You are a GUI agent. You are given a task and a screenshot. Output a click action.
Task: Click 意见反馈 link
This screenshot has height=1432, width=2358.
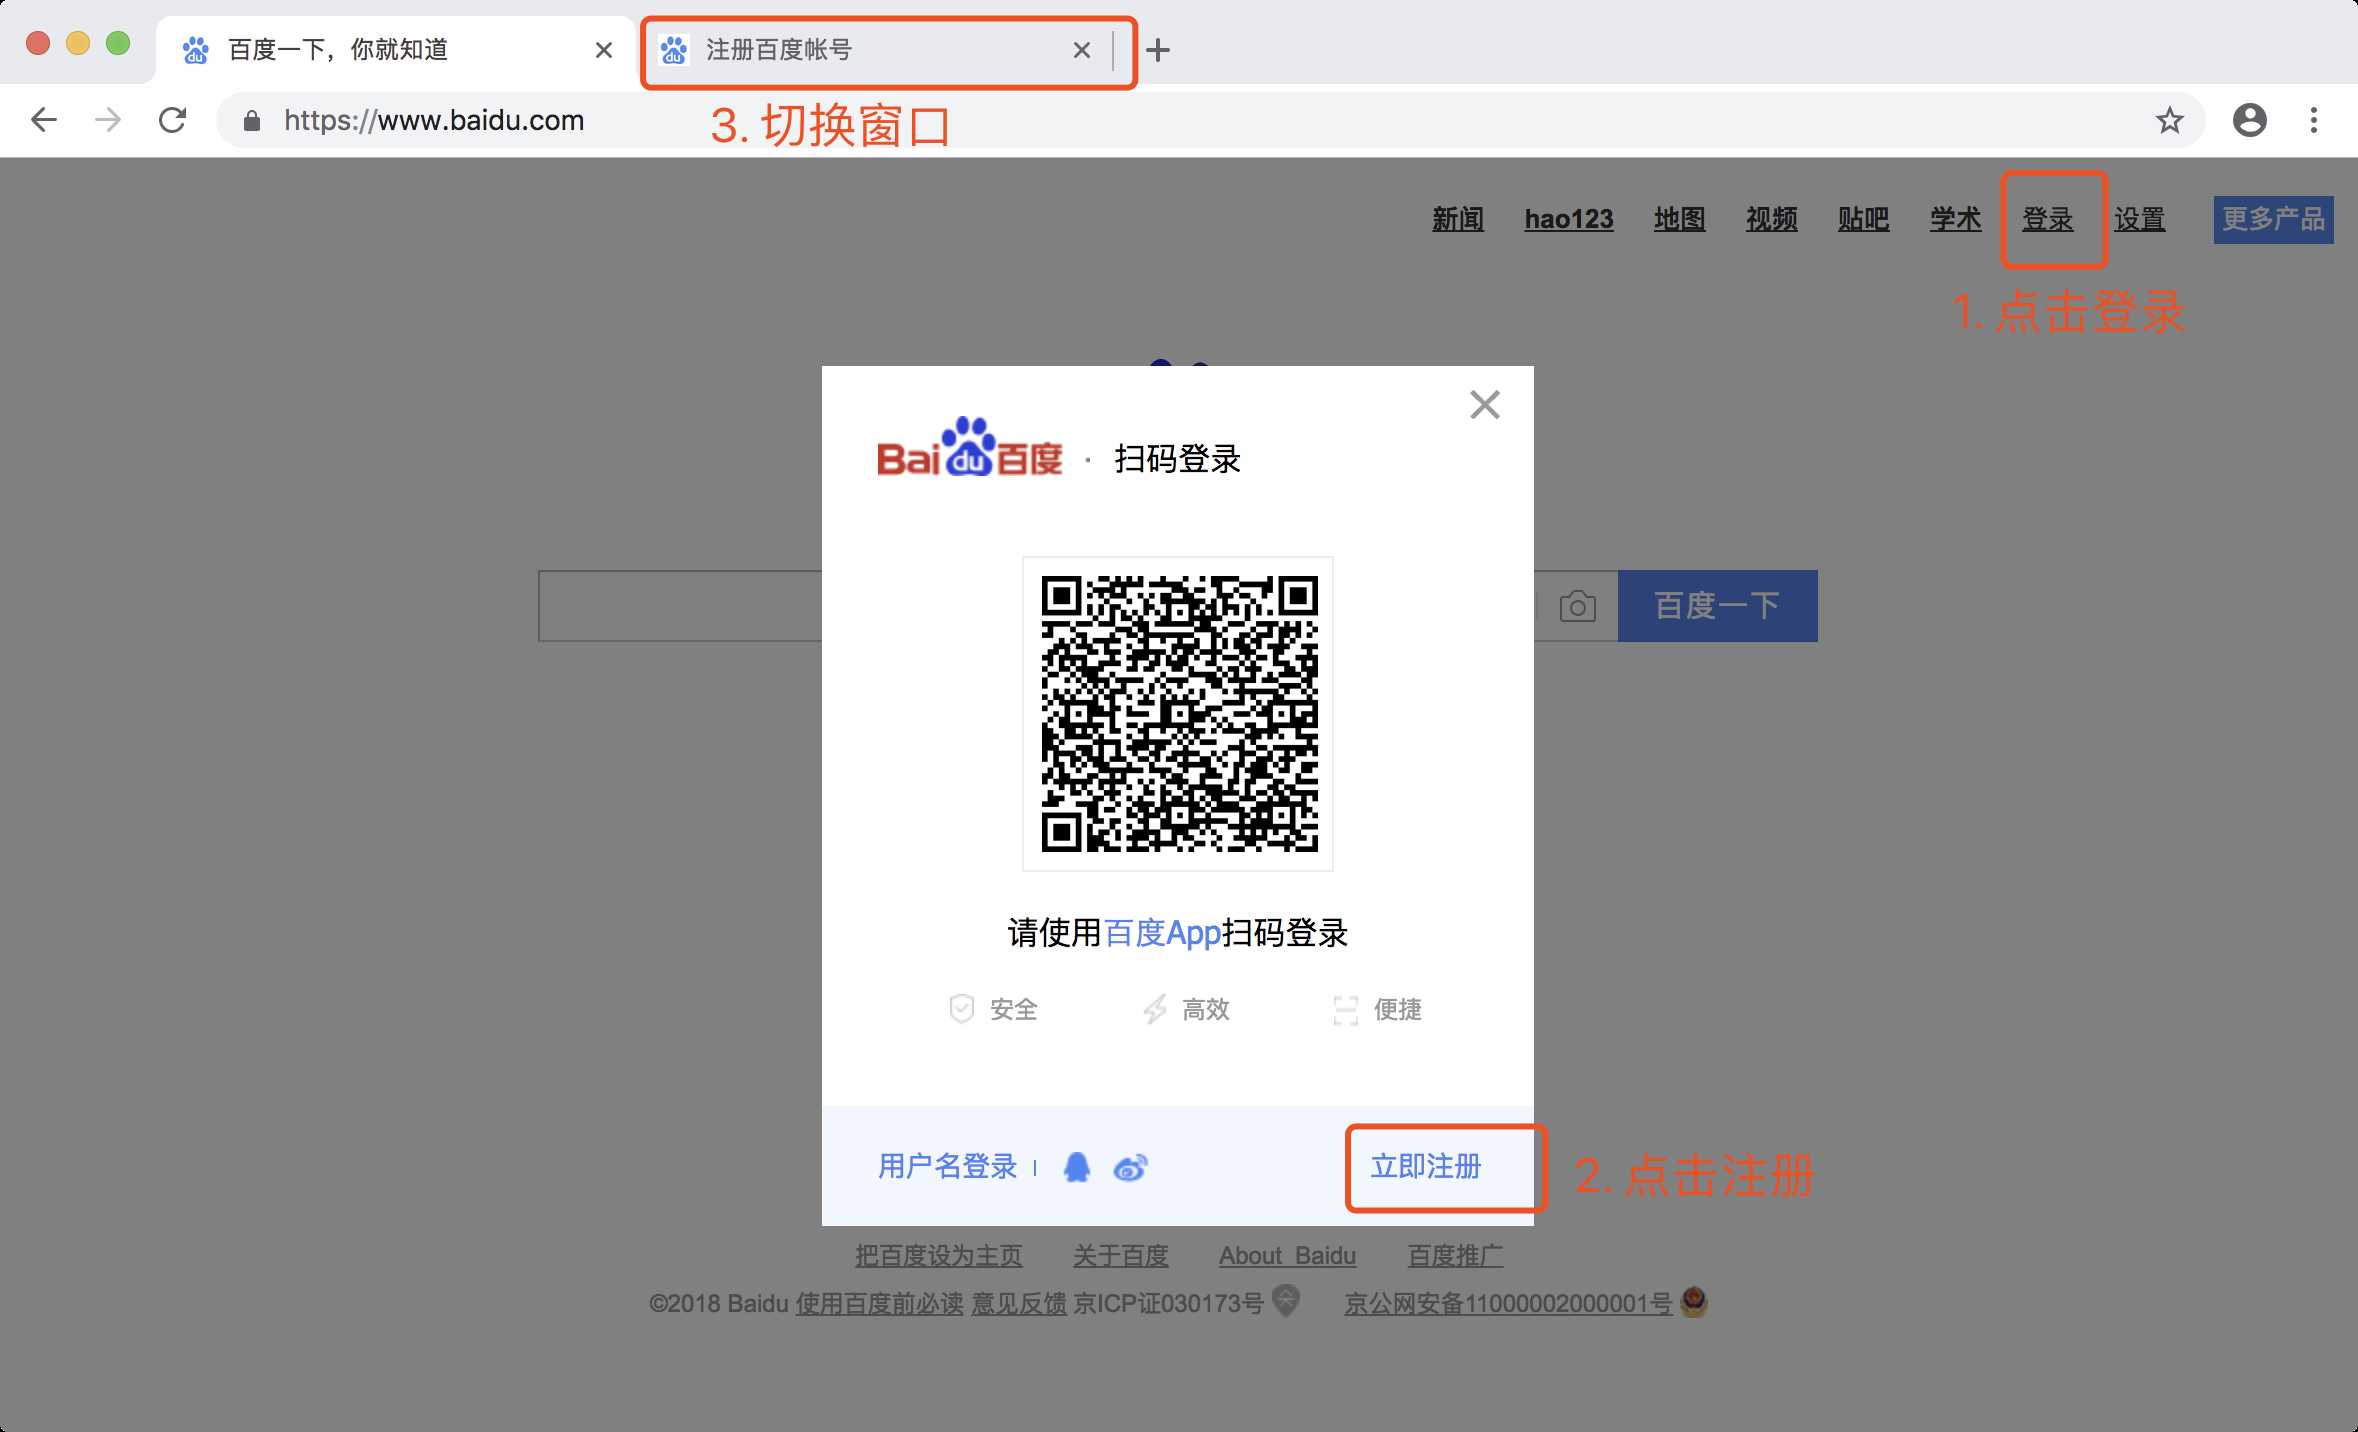point(1019,1304)
